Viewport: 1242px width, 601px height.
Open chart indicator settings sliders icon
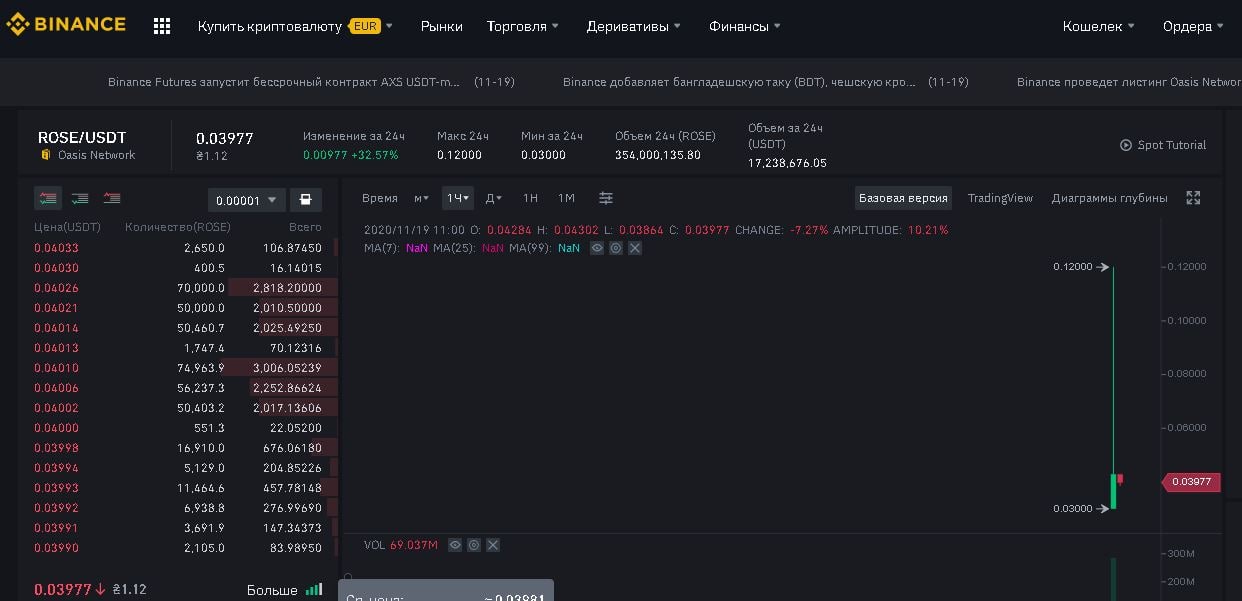[x=606, y=198]
